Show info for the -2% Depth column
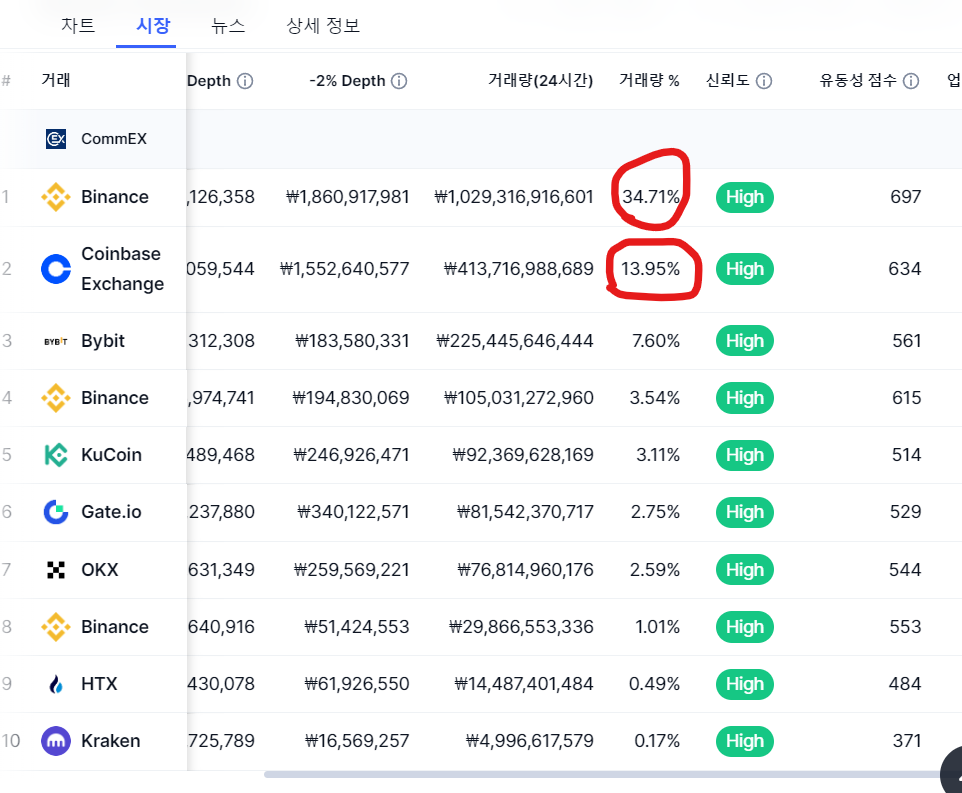Image resolution: width=962 pixels, height=793 pixels. [x=399, y=81]
